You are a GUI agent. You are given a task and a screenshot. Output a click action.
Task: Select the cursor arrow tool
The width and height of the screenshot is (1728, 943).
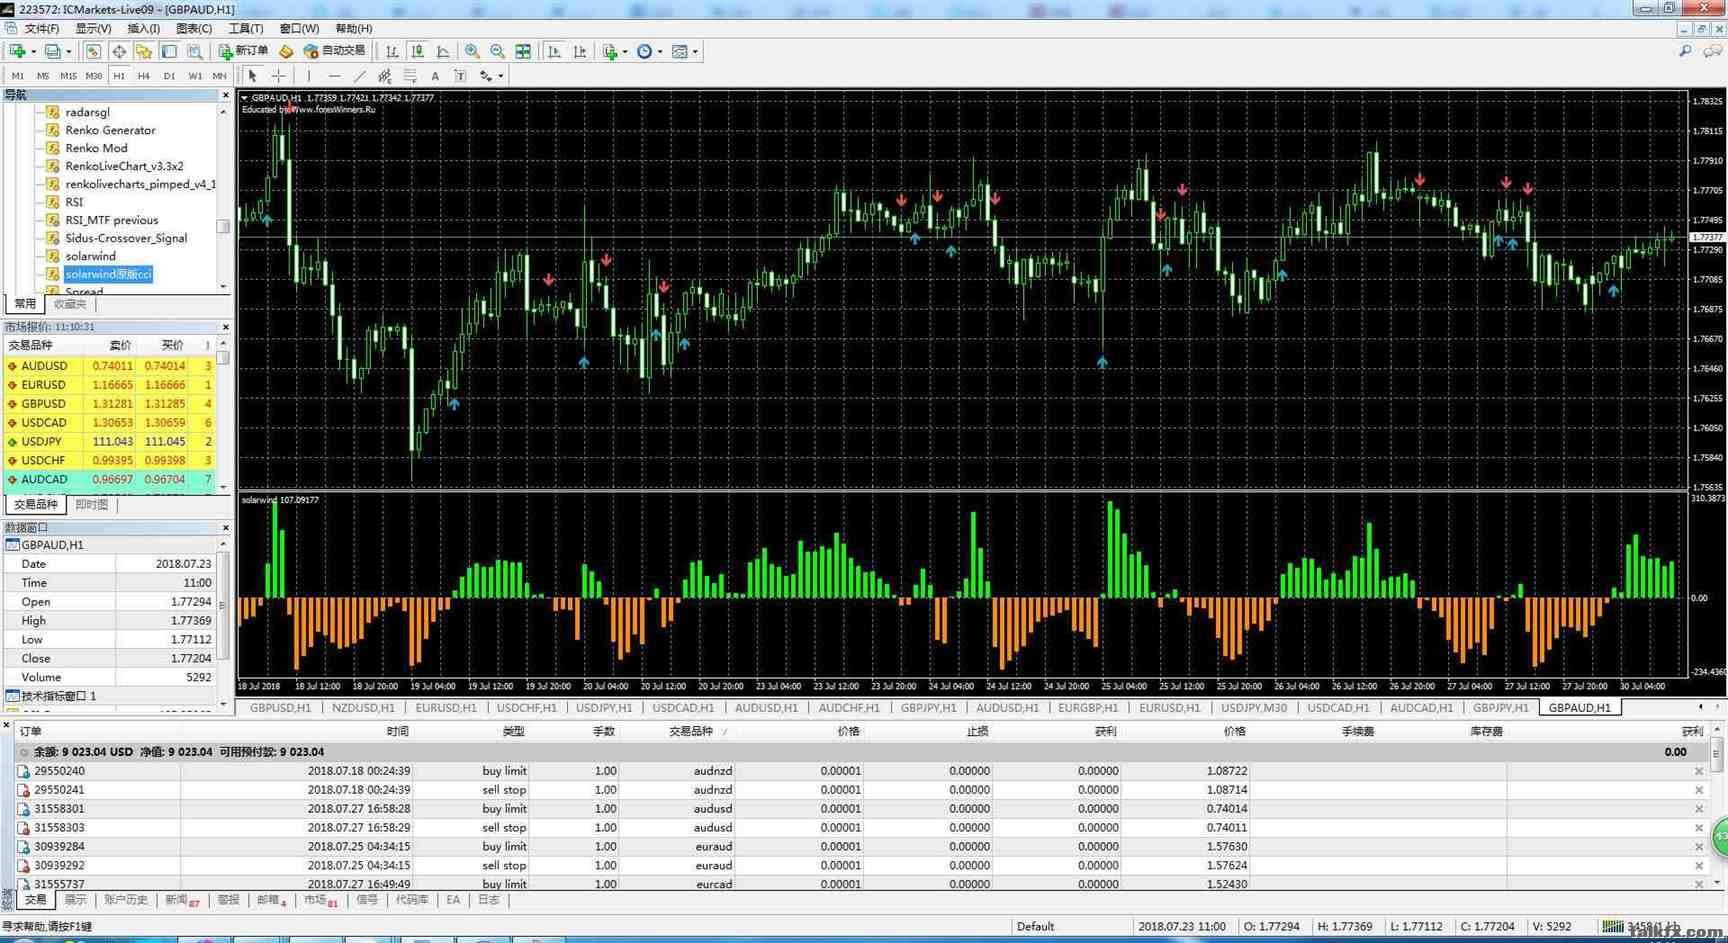(x=253, y=75)
